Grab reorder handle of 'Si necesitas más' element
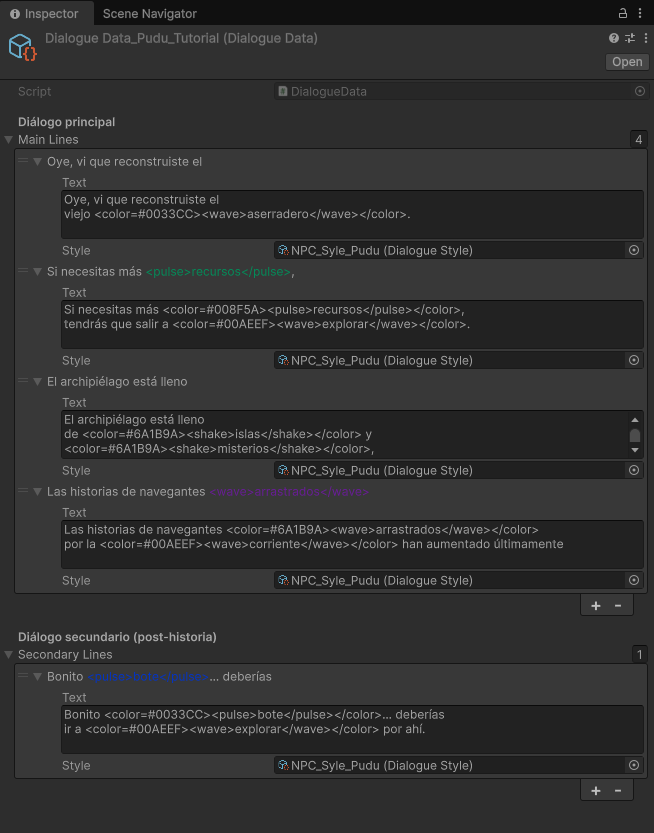The width and height of the screenshot is (654, 833). (x=23, y=270)
